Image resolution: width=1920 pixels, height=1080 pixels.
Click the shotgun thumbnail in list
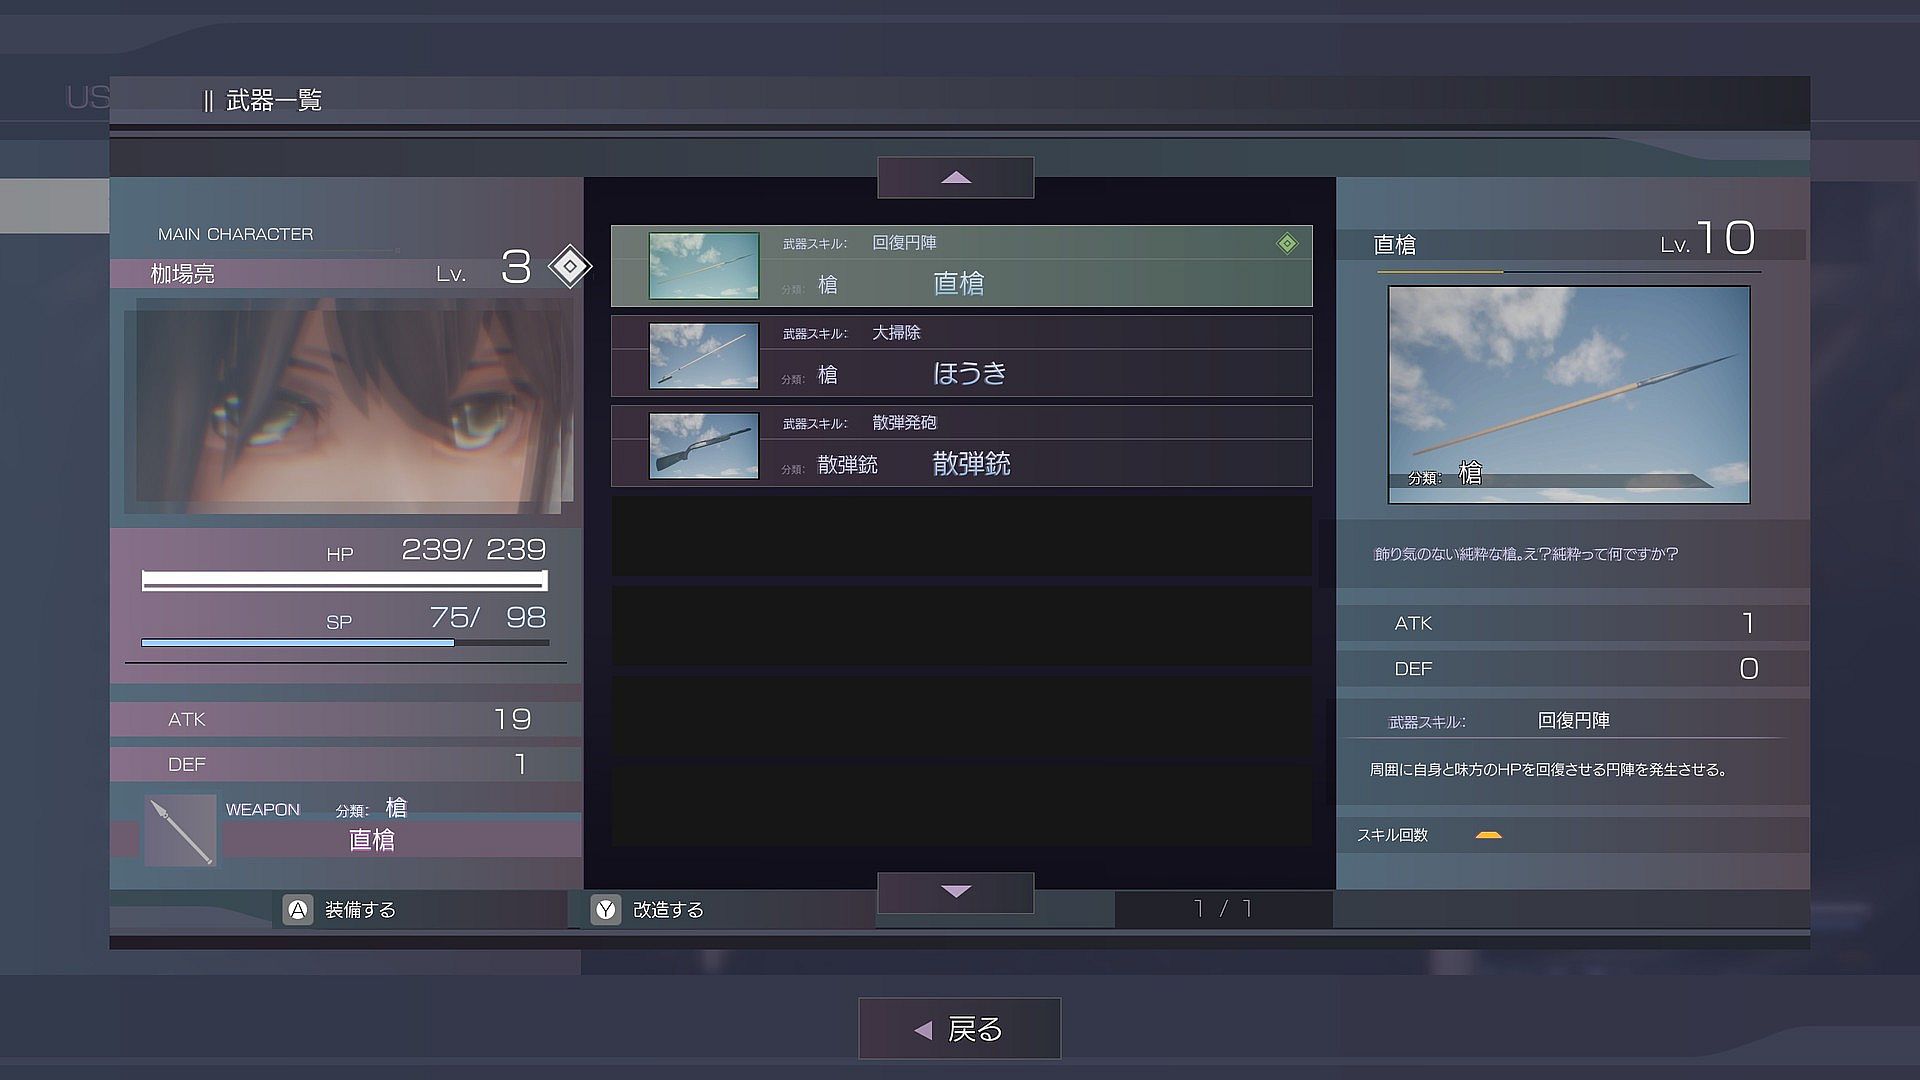[x=704, y=446]
